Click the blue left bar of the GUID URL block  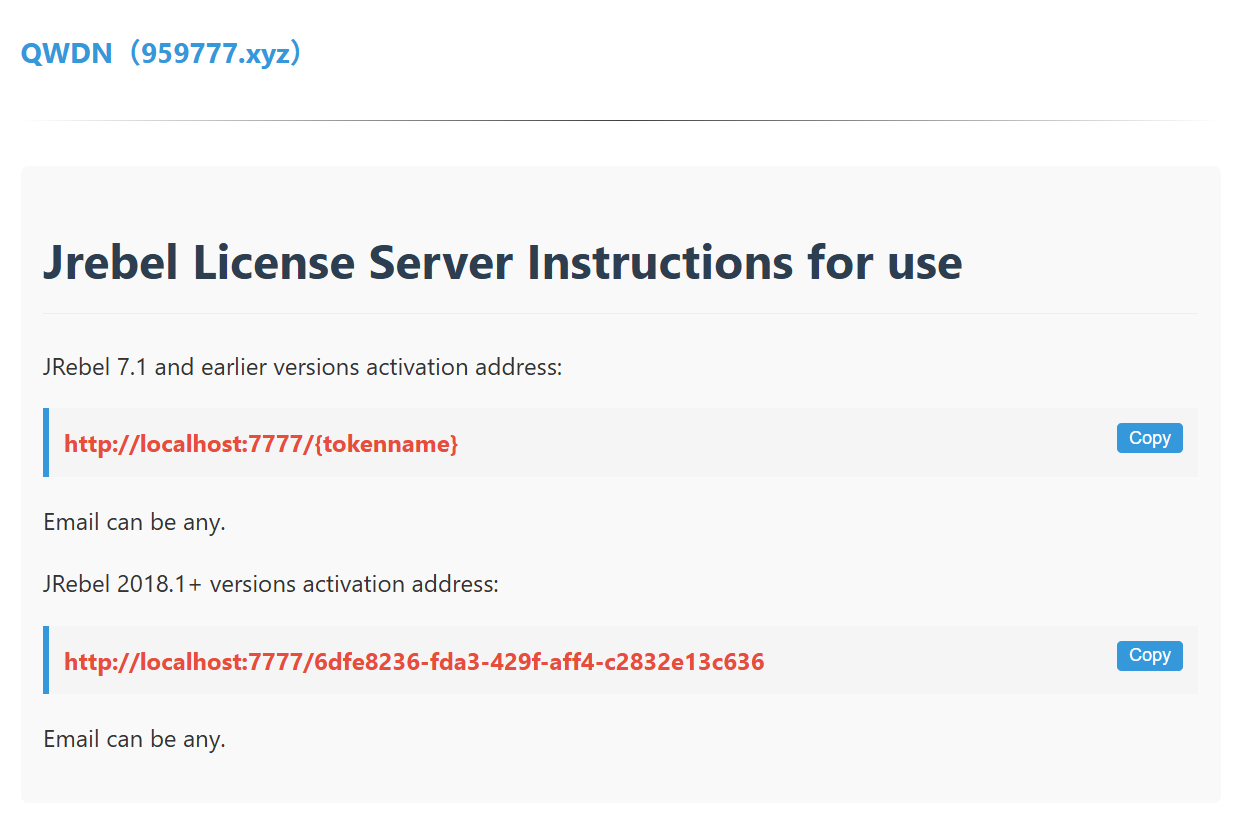(46, 660)
